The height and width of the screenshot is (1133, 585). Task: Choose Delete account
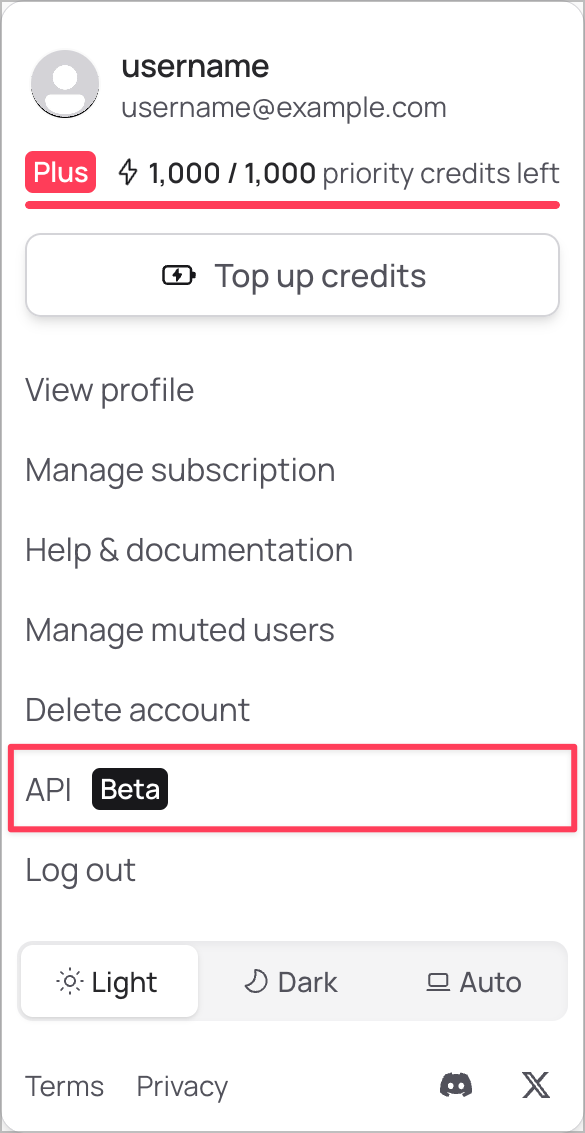pos(137,709)
